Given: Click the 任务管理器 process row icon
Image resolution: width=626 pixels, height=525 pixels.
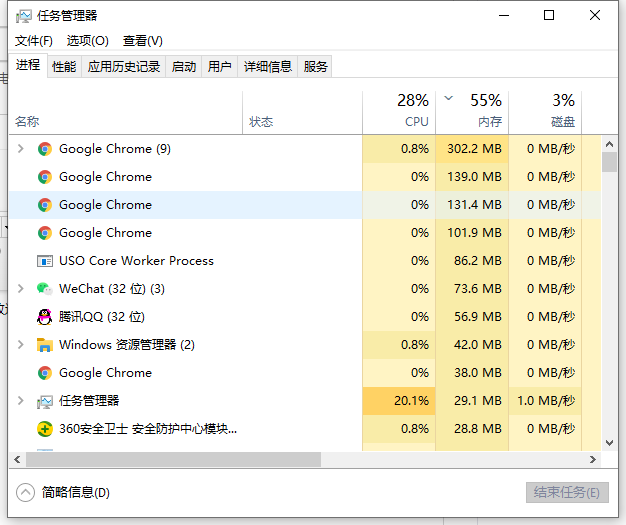Looking at the screenshot, I should click(x=44, y=401).
